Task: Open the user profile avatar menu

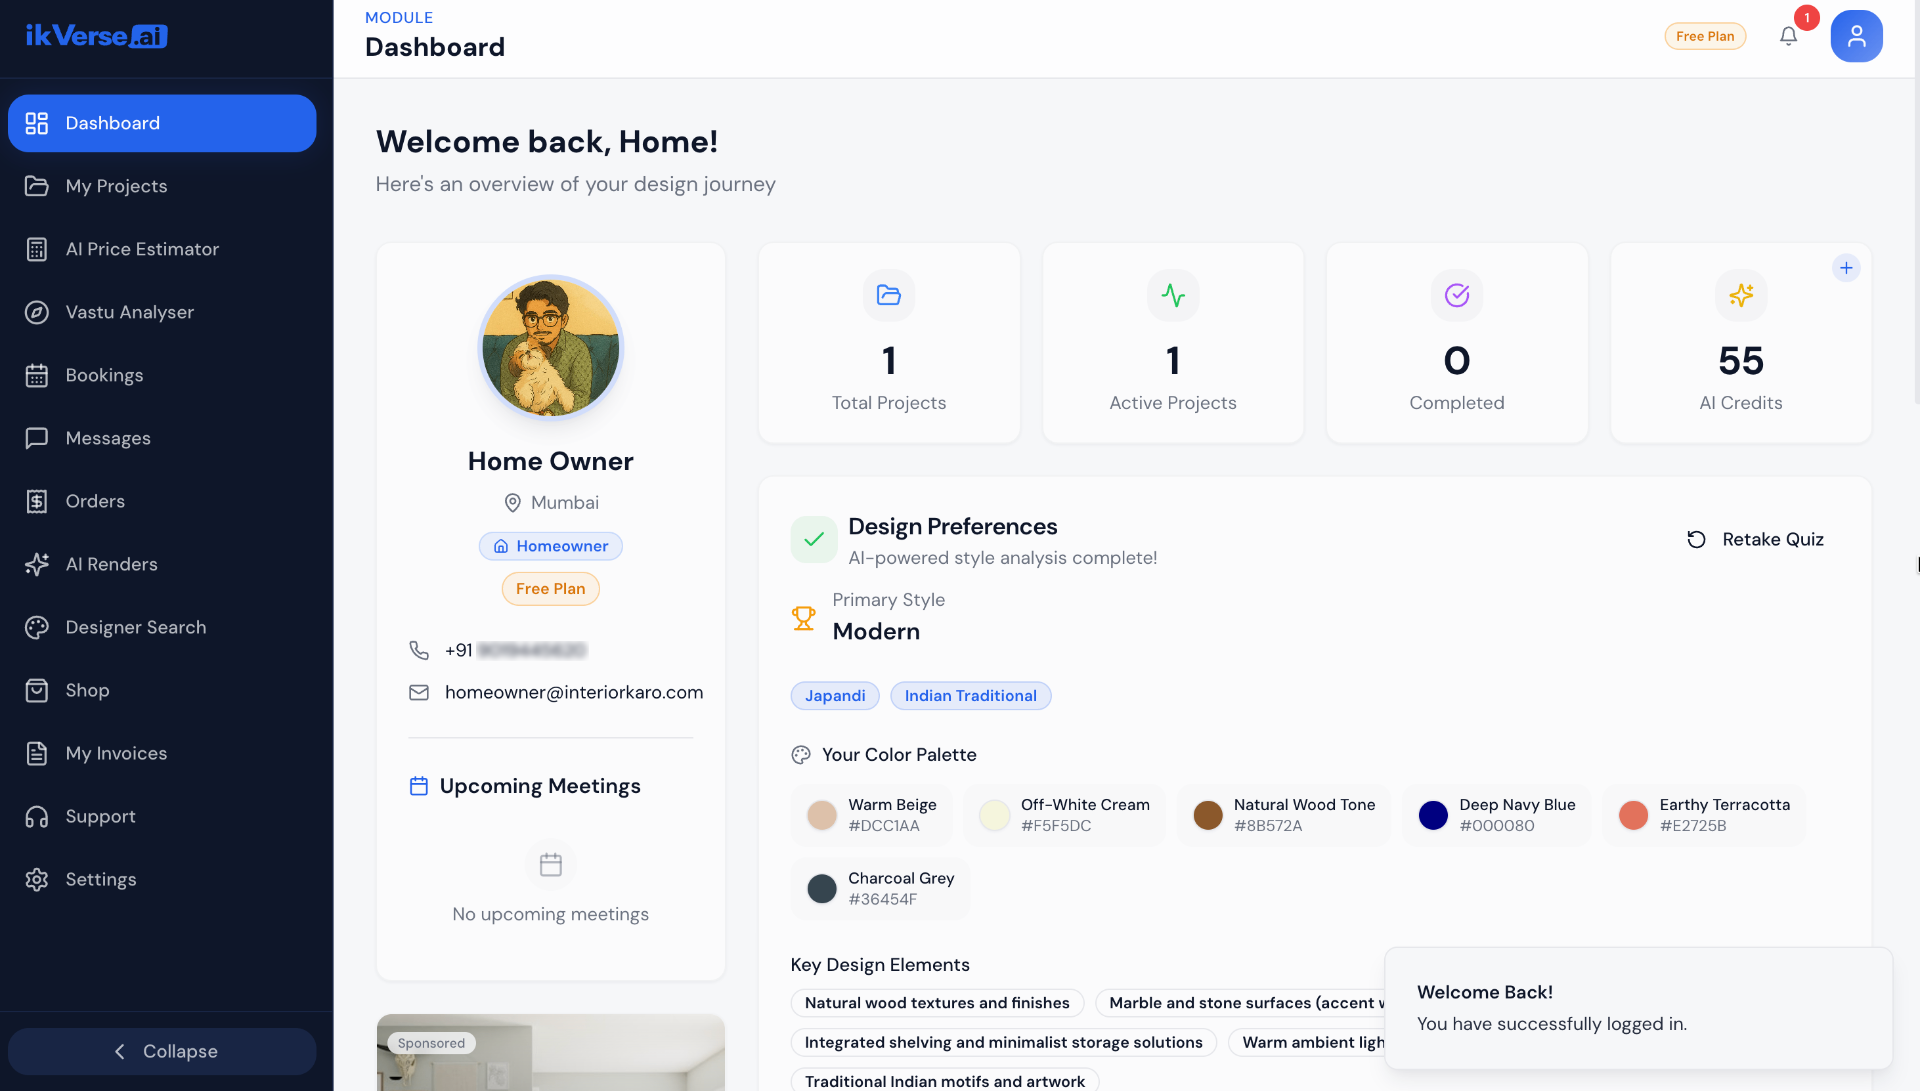Action: [1857, 36]
